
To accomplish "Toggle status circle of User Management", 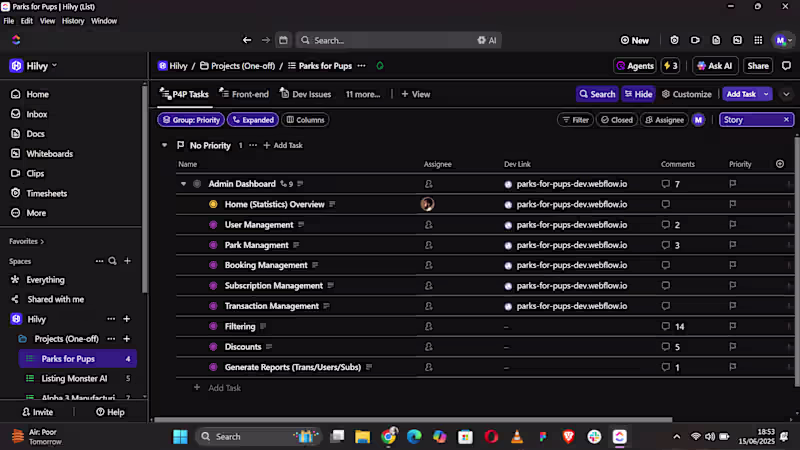I will point(213,224).
